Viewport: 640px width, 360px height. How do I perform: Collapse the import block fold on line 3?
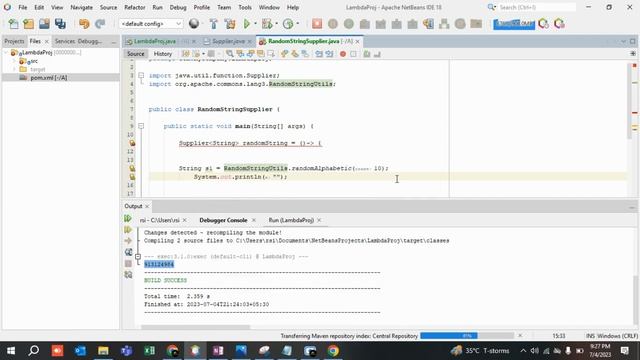[141, 76]
